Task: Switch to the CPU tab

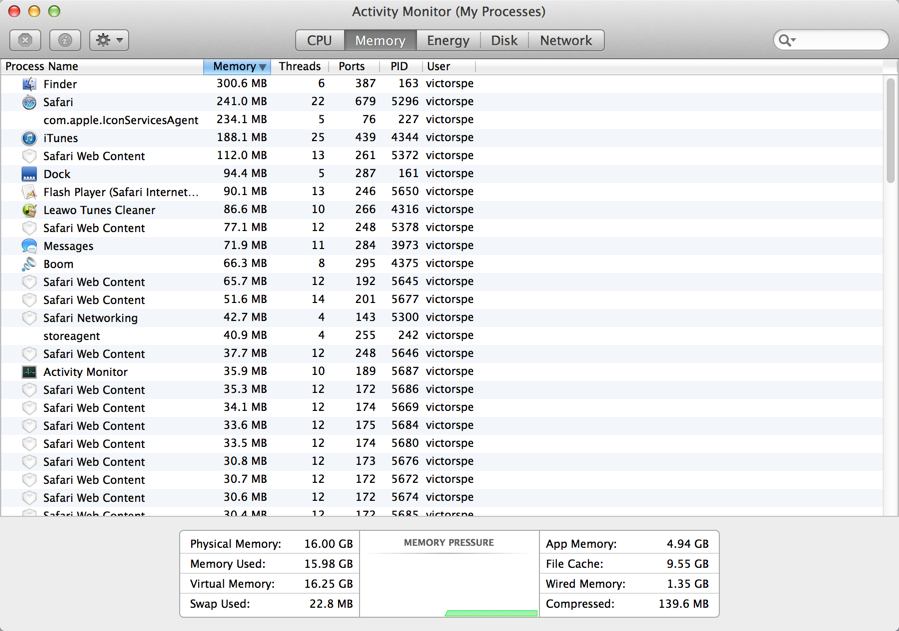Action: click(319, 40)
